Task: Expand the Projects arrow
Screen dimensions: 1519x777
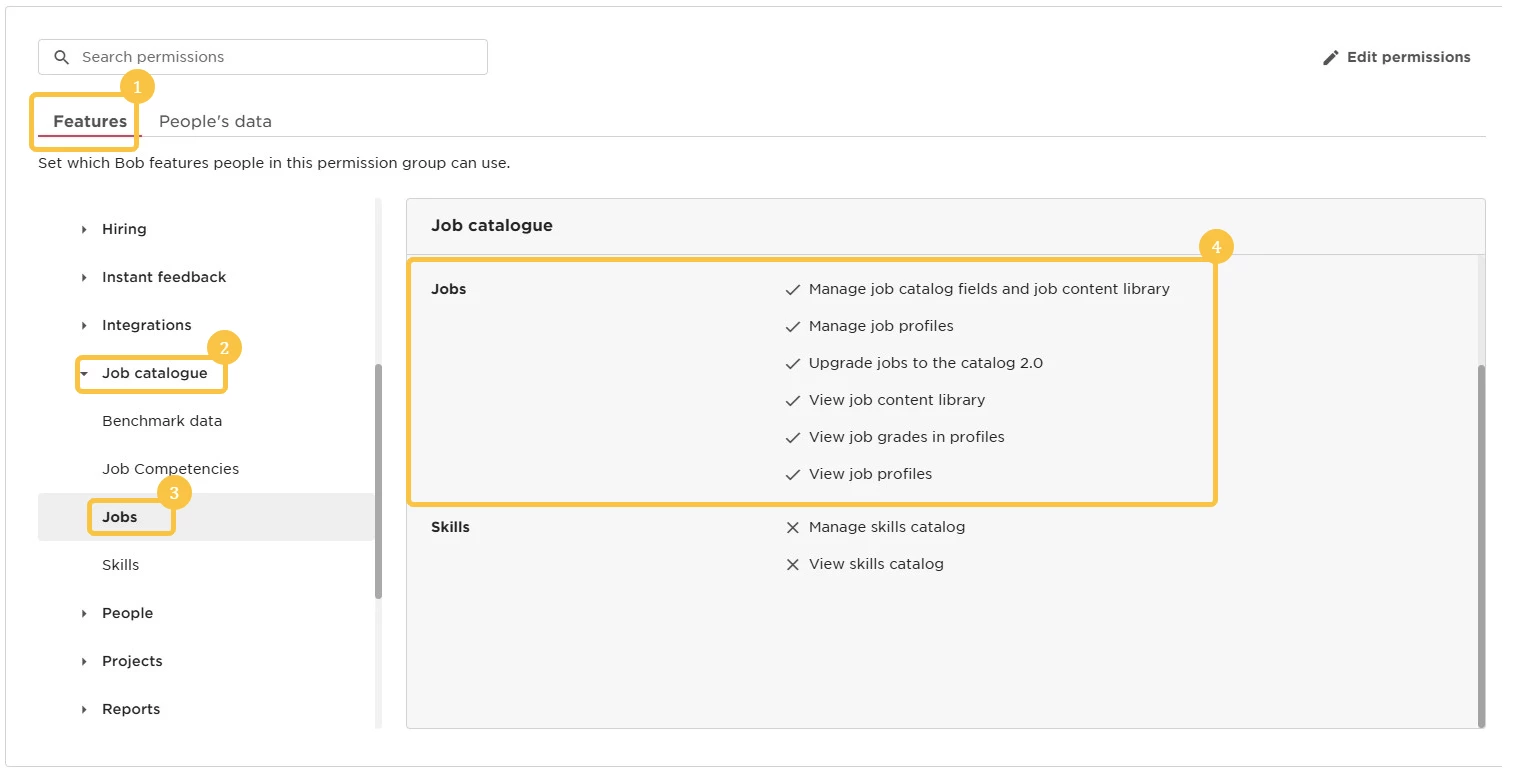Action: [x=84, y=661]
